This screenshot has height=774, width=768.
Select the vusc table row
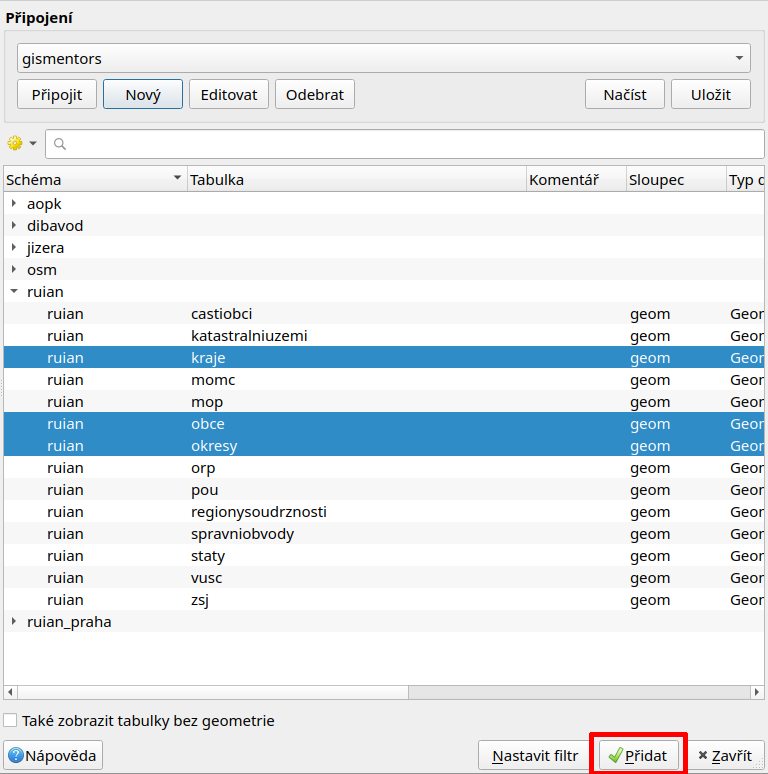[x=384, y=578]
